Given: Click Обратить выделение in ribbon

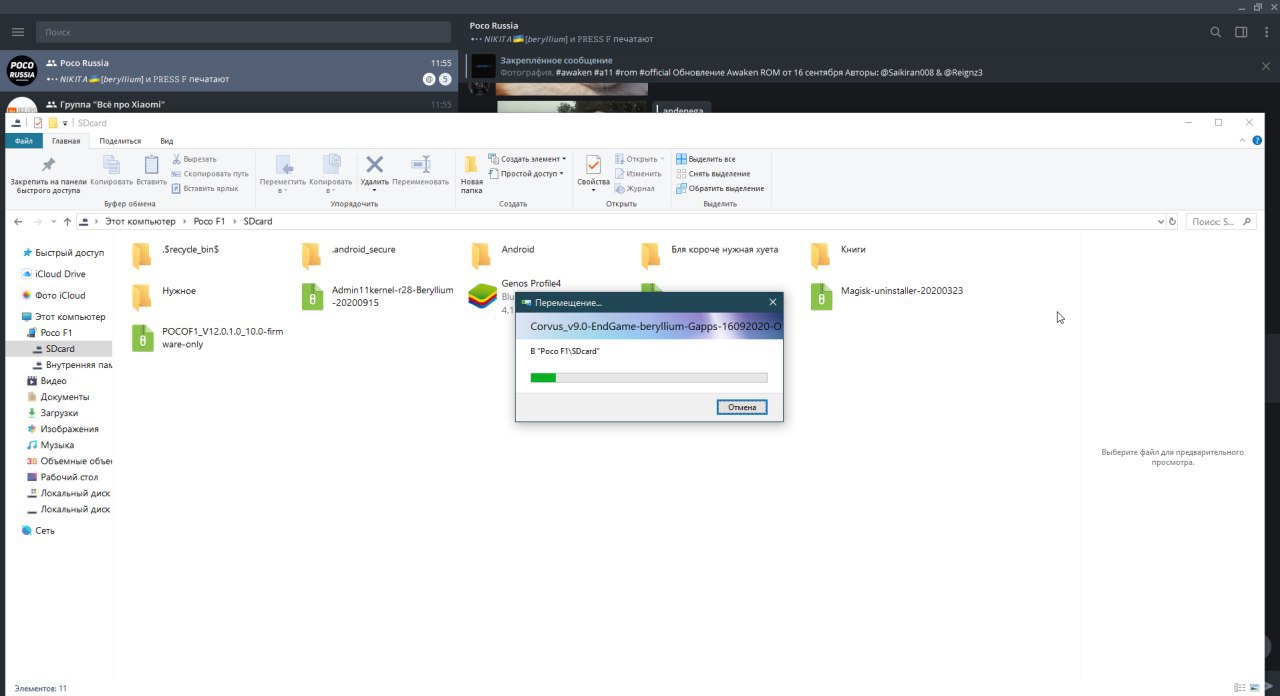Looking at the screenshot, I should coord(720,188).
